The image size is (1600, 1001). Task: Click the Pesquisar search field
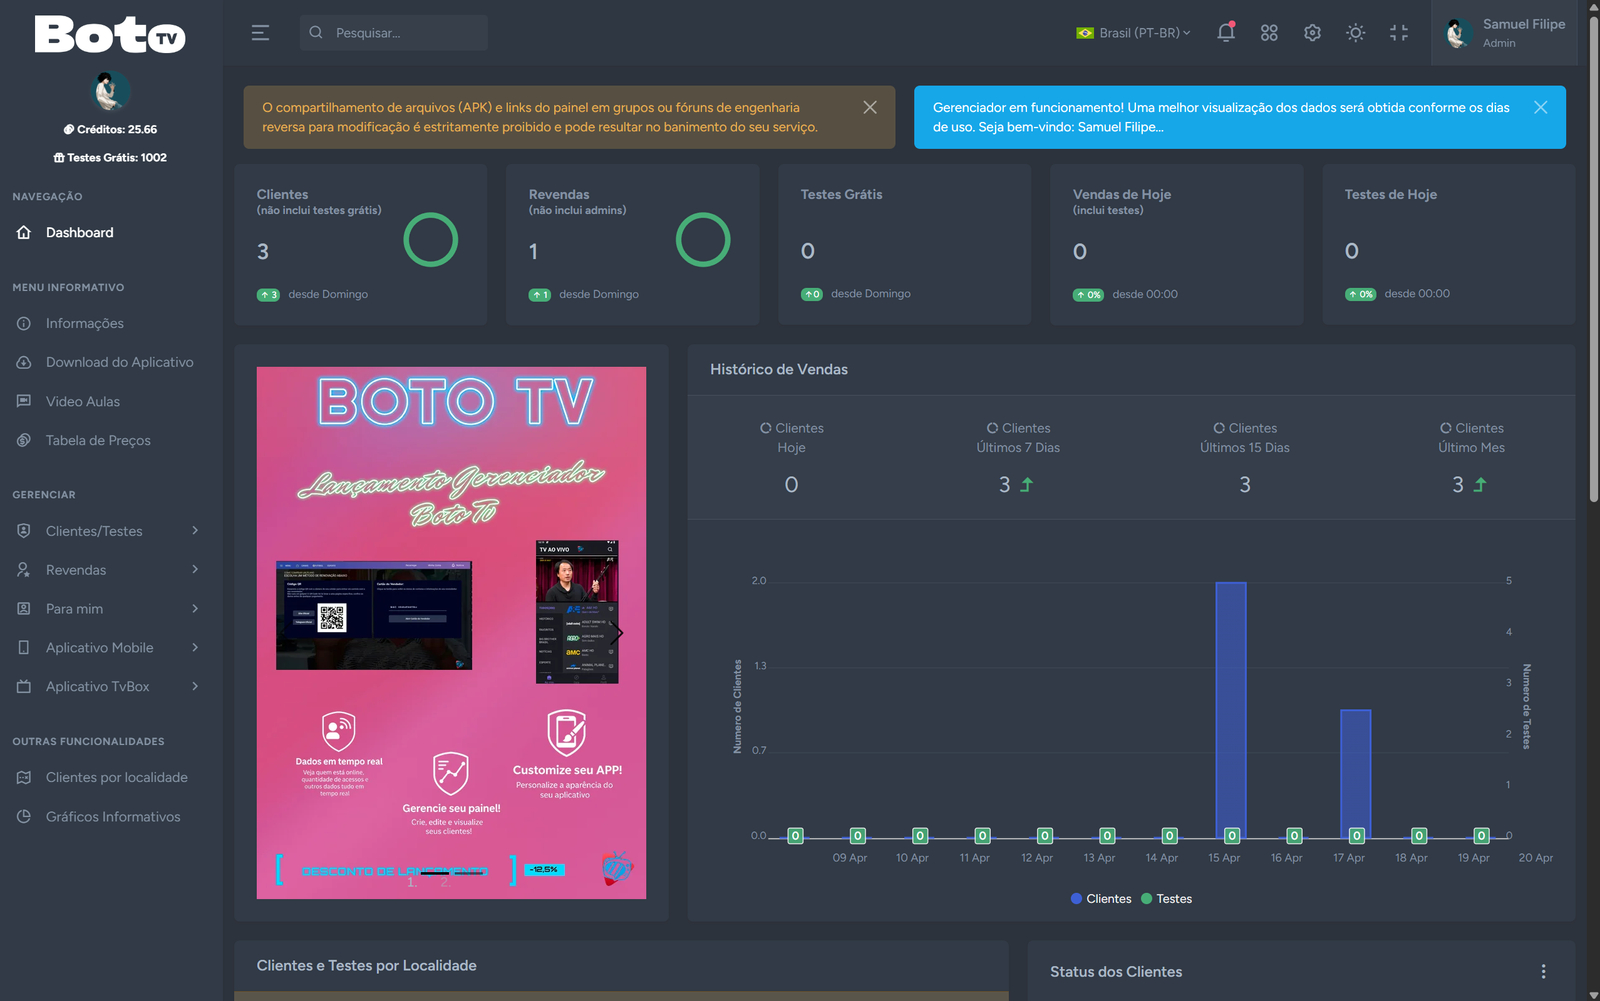(x=394, y=33)
